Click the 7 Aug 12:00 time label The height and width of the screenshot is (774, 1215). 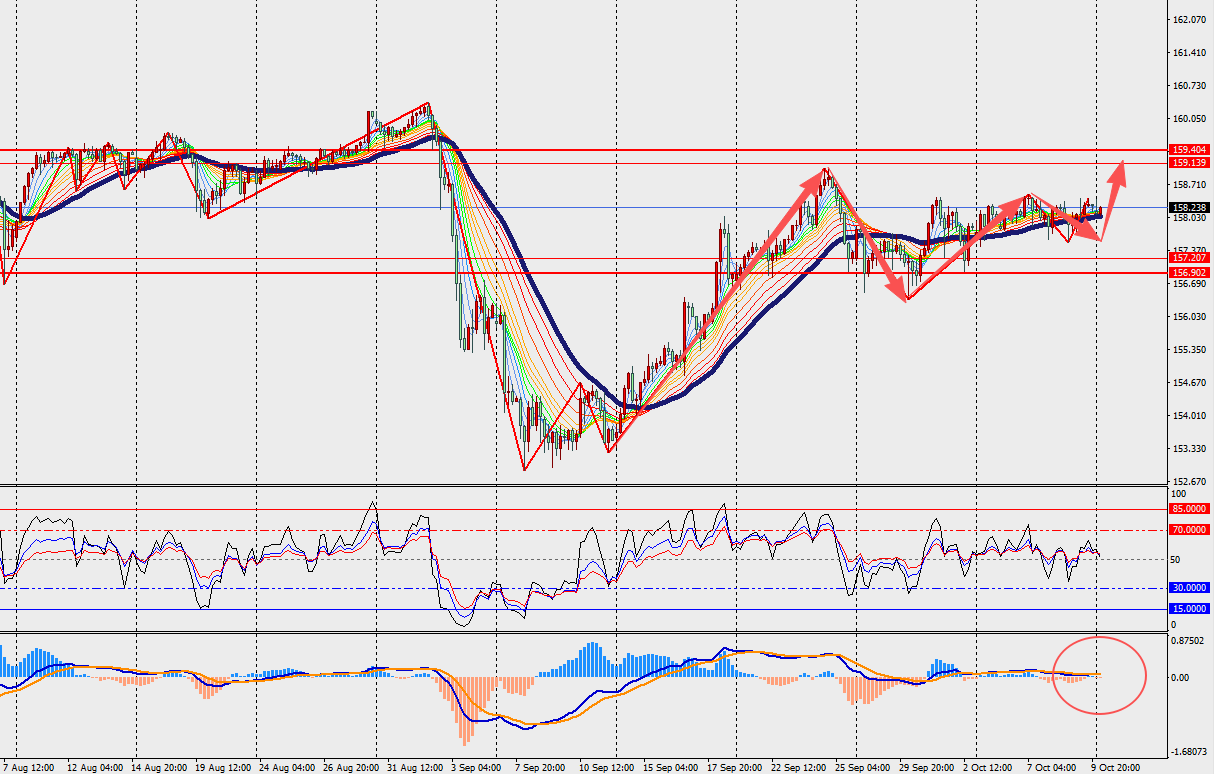click(29, 767)
